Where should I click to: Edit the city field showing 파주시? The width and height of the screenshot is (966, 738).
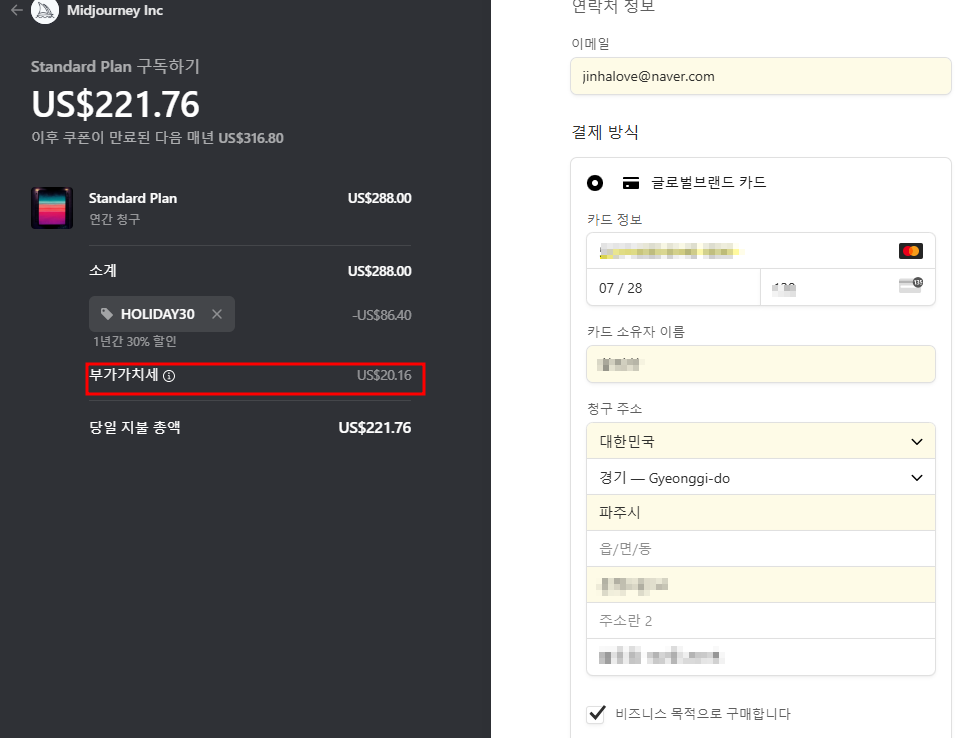click(x=761, y=513)
